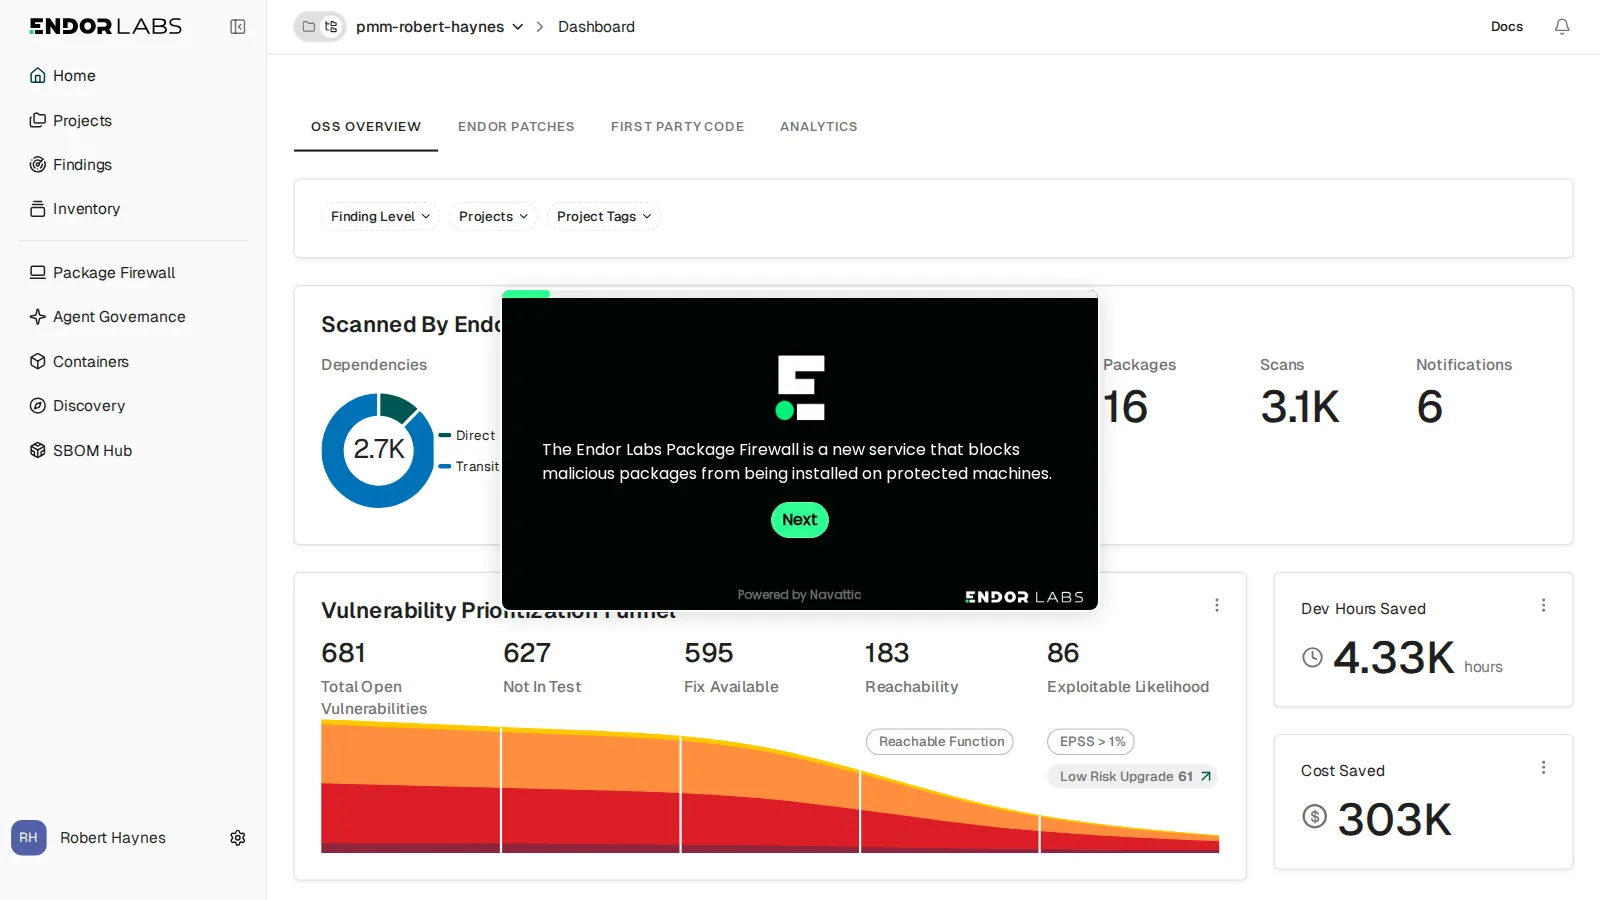Collapse the sidebar with the panel icon
This screenshot has height=900, width=1600.
click(x=238, y=27)
